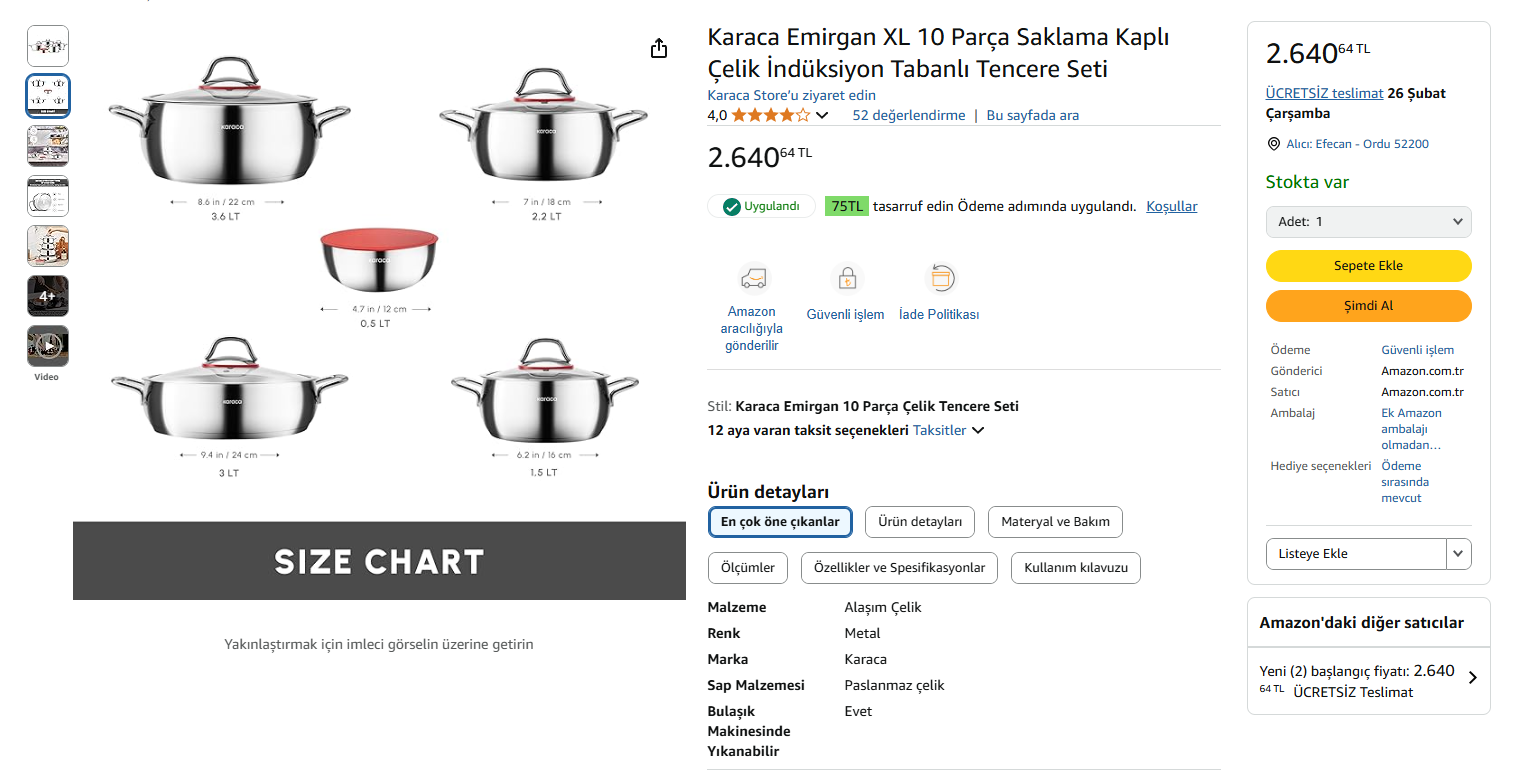Open the Koşullar link
Image resolution: width=1513 pixels, height=770 pixels.
[1171, 206]
